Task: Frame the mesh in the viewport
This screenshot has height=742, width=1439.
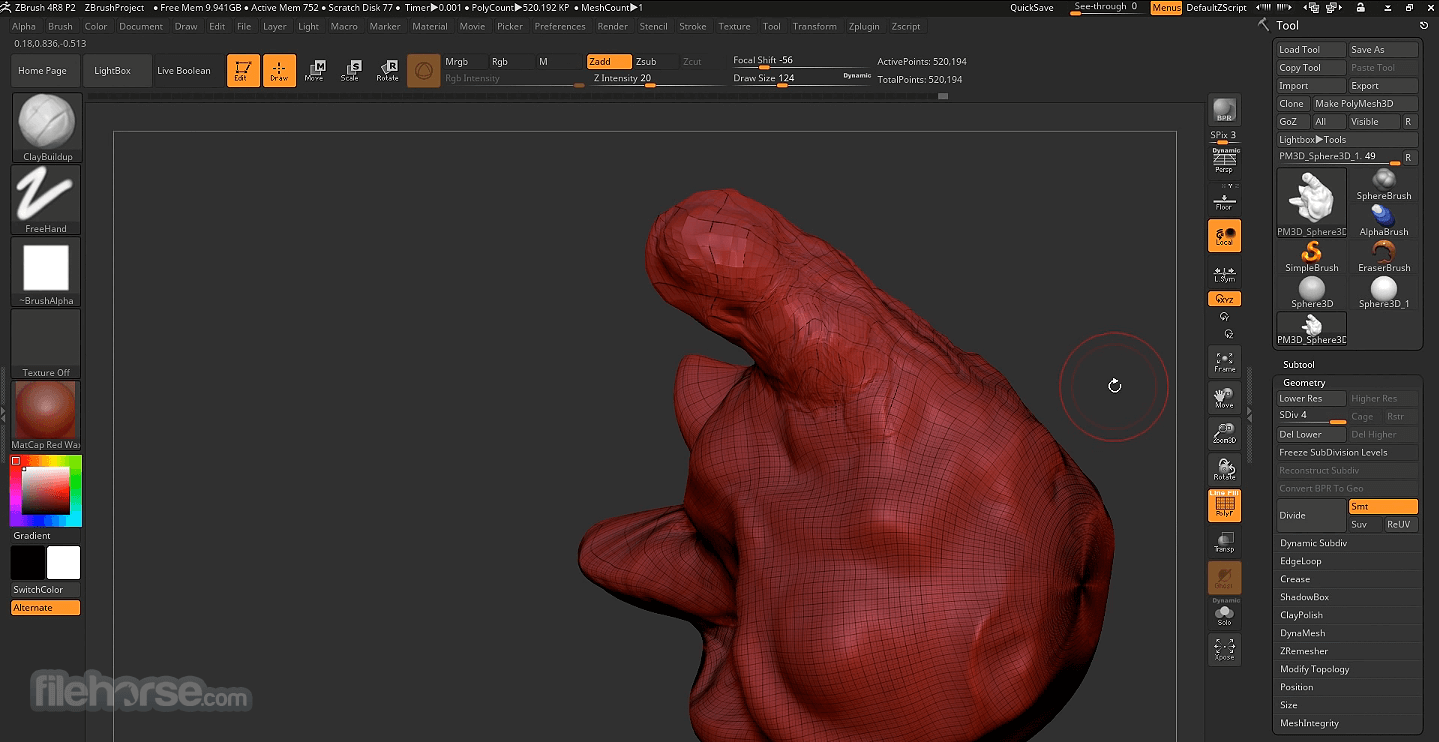Action: coord(1224,362)
